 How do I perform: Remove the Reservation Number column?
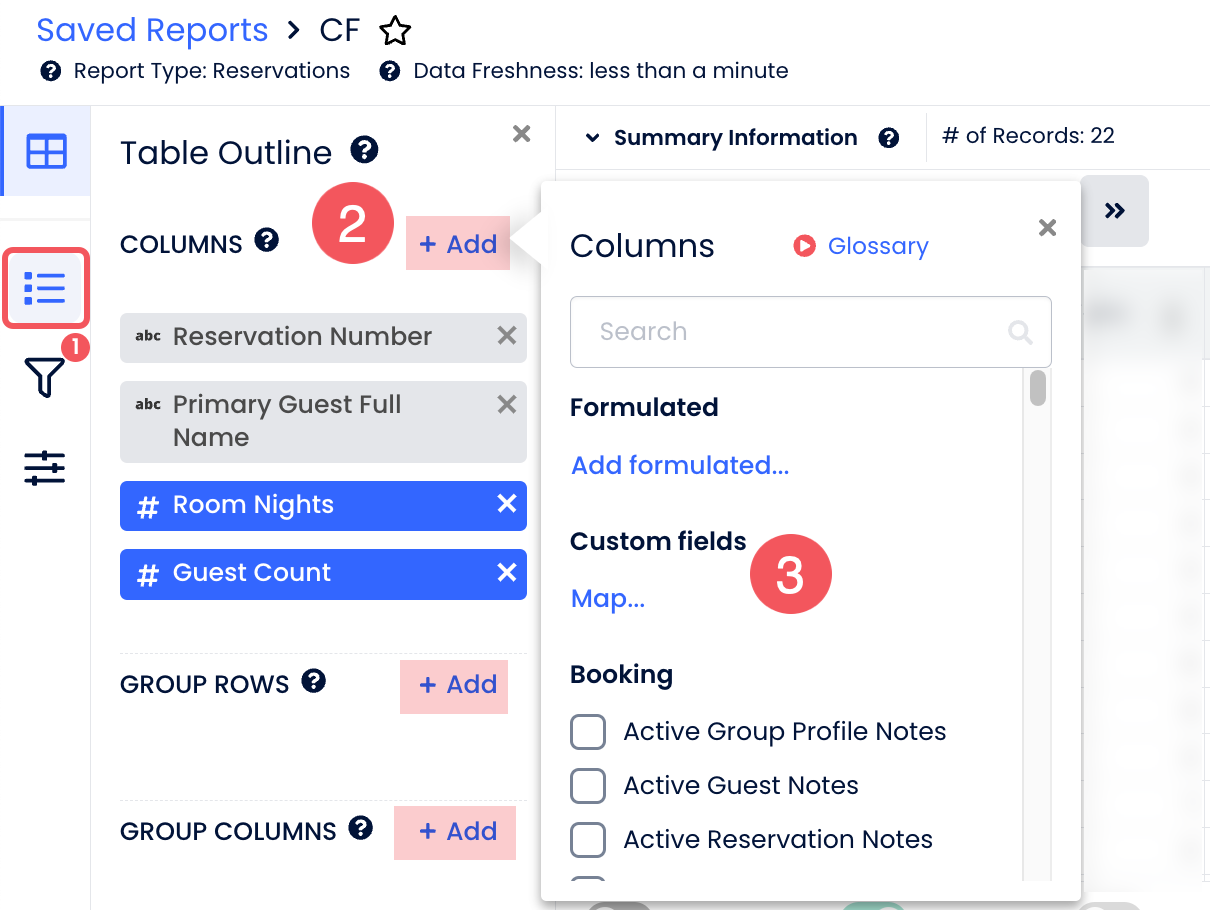(x=507, y=336)
